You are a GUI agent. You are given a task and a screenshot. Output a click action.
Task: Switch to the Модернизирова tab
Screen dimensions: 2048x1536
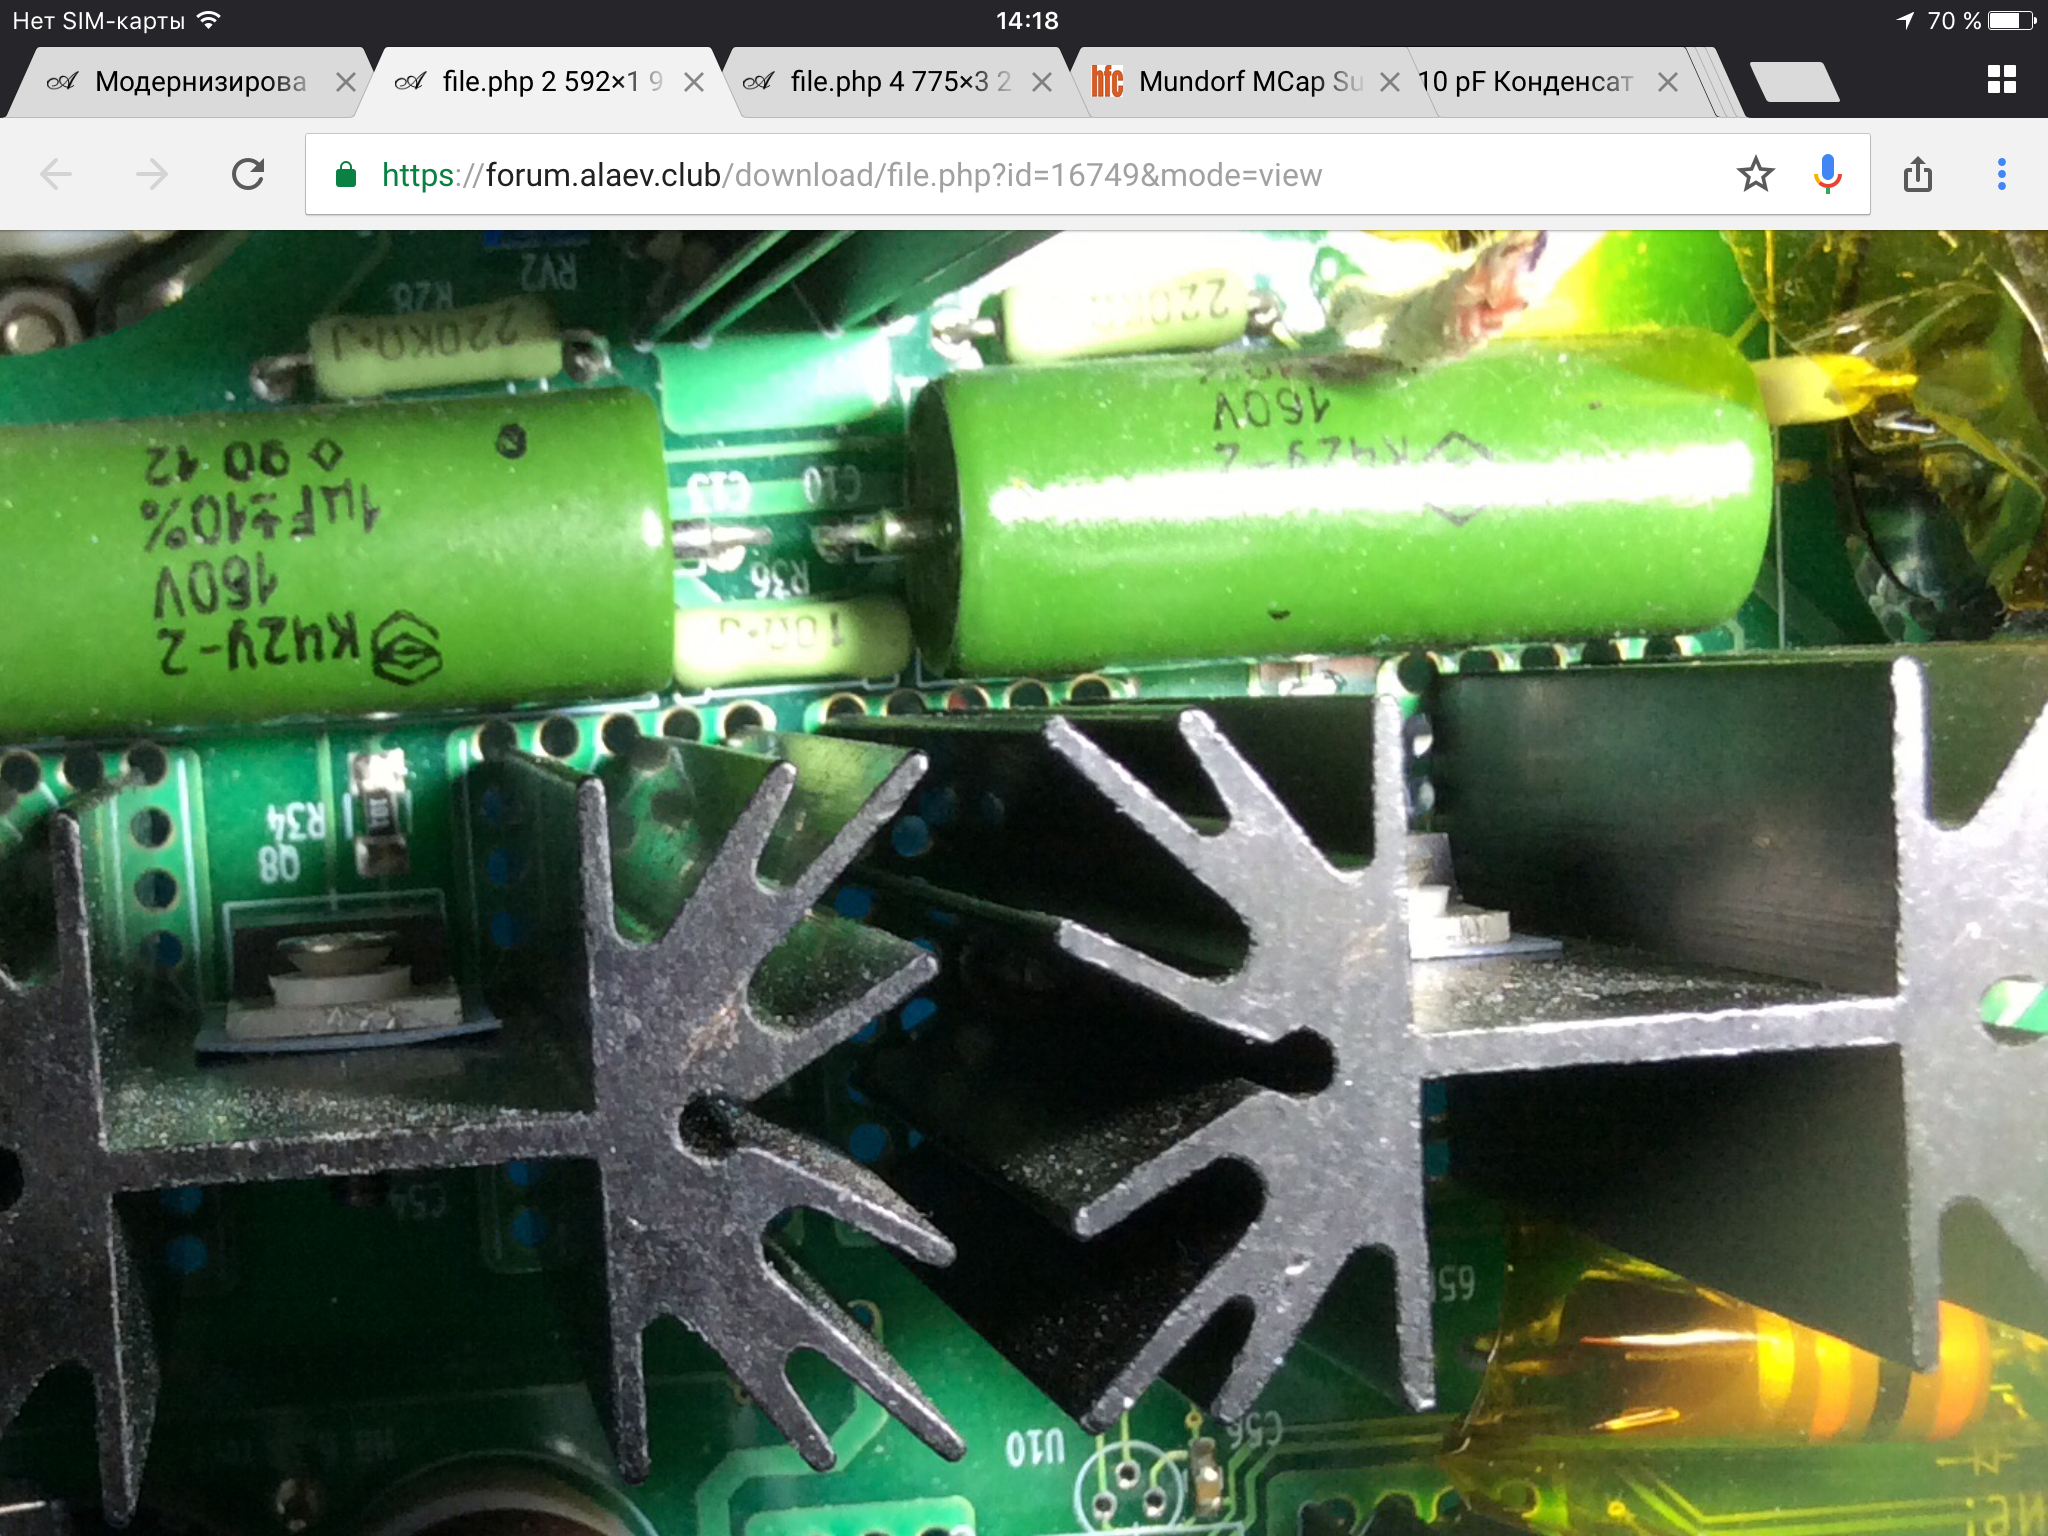200,82
